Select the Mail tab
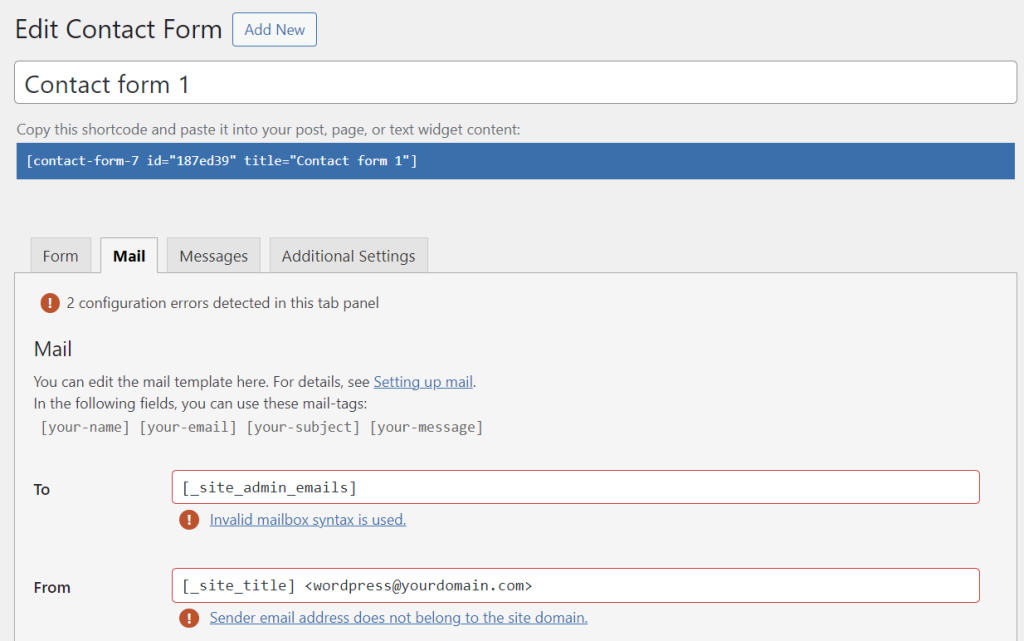Image resolution: width=1024 pixels, height=641 pixels. point(128,255)
